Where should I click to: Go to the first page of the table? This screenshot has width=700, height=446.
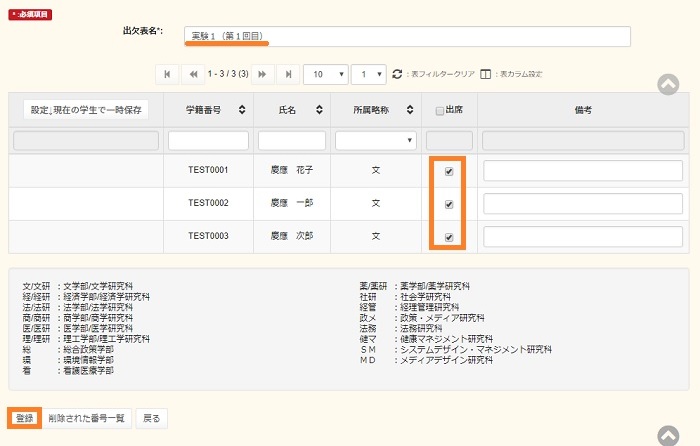point(167,74)
